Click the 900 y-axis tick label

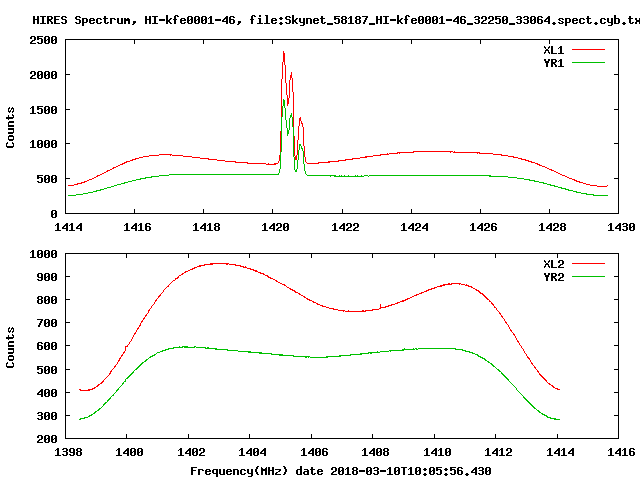pyautogui.click(x=47, y=277)
